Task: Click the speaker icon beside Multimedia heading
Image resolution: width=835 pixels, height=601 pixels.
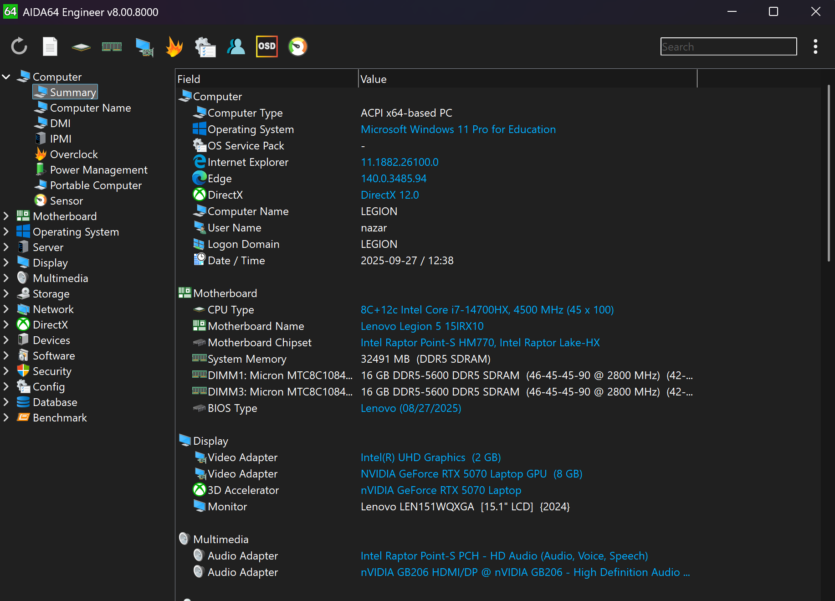Action: point(184,539)
